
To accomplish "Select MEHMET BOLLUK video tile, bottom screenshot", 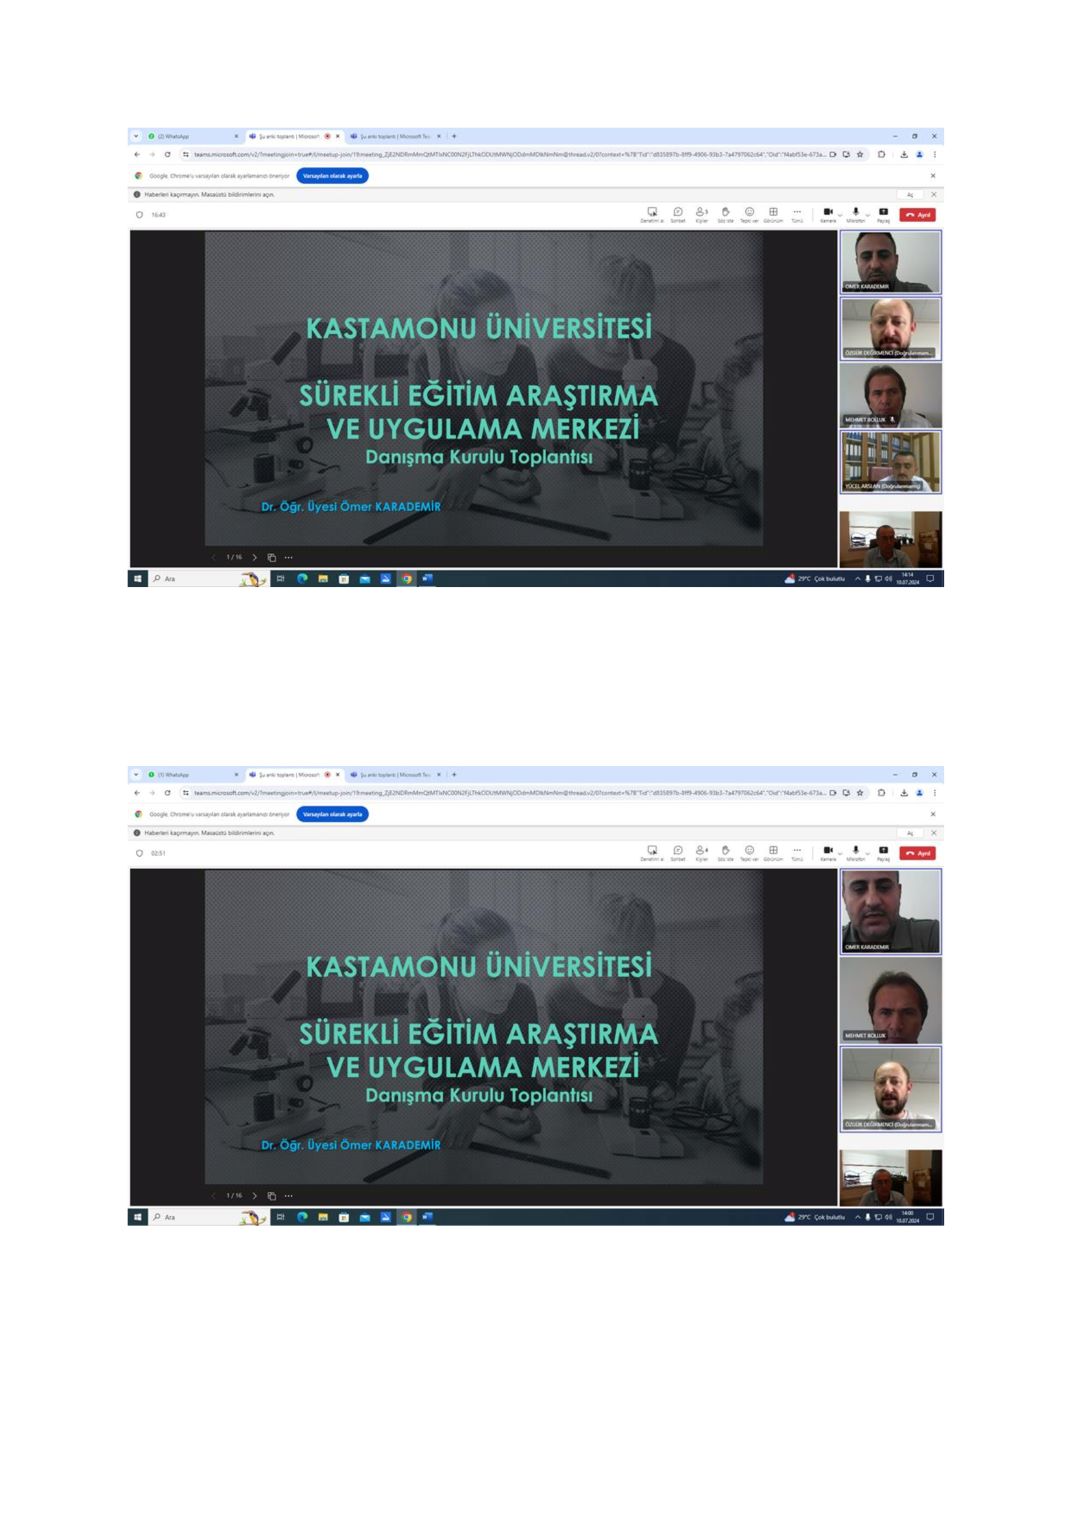I will coord(890,1000).
